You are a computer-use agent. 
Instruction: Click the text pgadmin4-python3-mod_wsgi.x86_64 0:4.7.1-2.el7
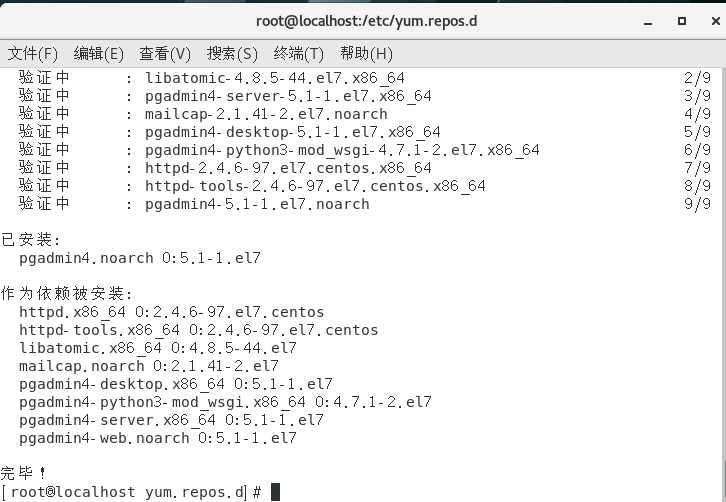pyautogui.click(x=225, y=402)
